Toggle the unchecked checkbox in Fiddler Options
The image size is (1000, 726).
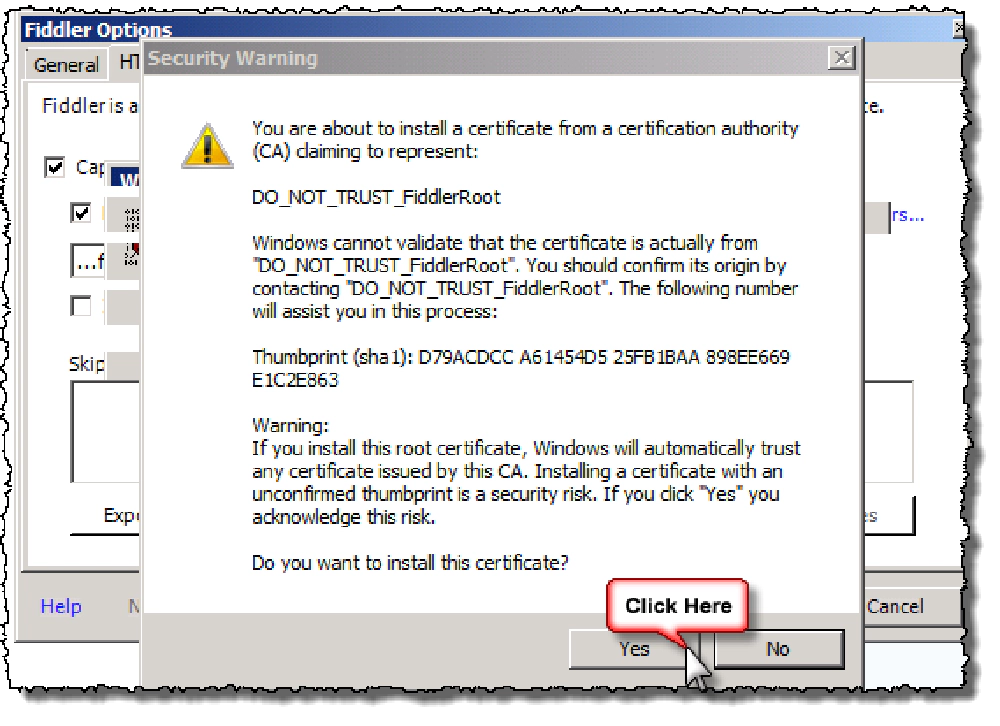pos(81,306)
